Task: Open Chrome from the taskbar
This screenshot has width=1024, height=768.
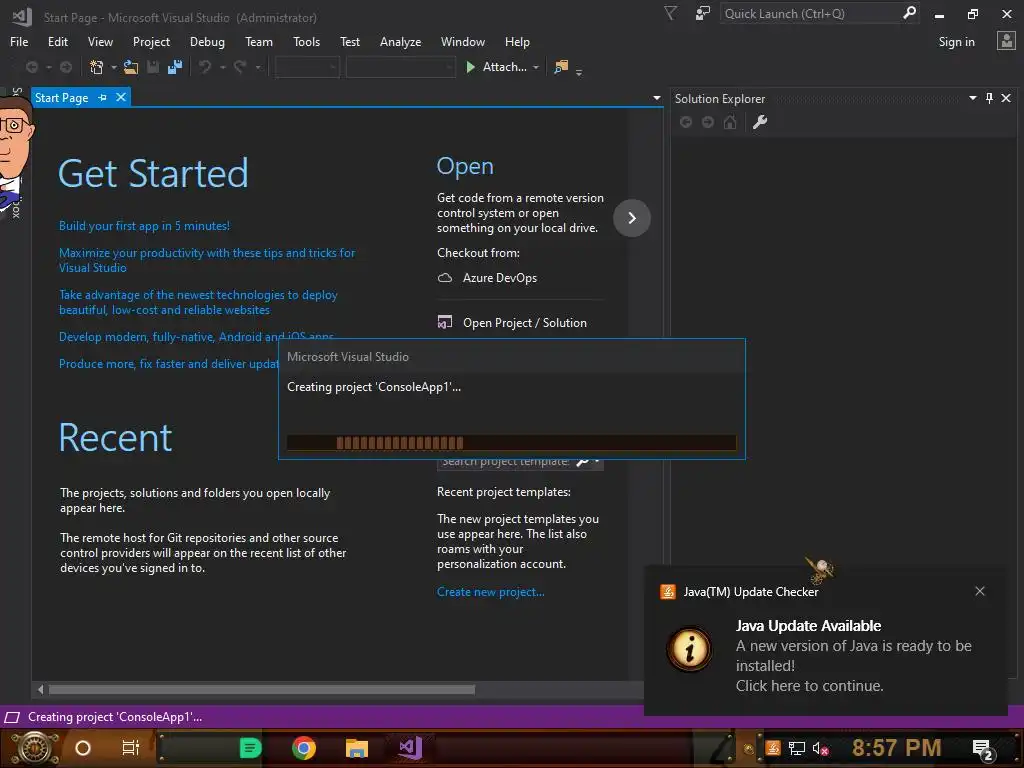Action: 304,748
